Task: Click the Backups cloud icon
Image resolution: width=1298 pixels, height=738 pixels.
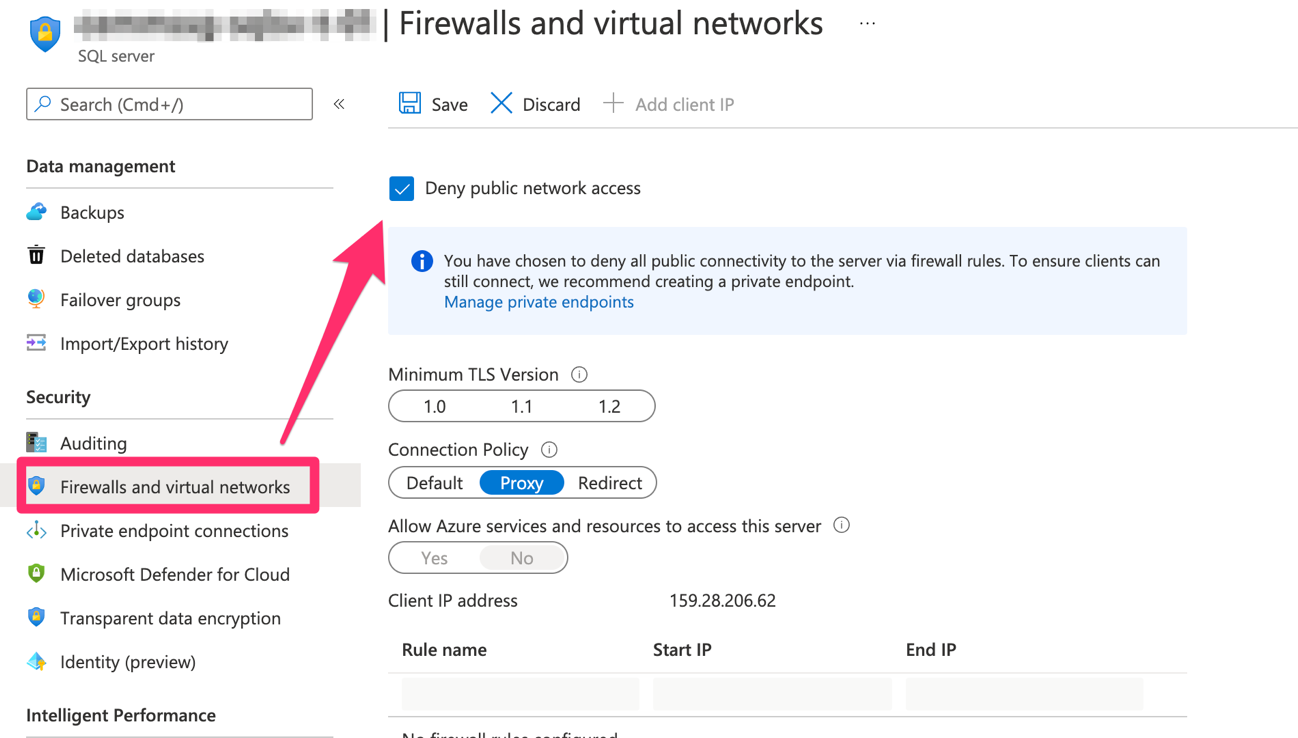Action: (x=36, y=212)
